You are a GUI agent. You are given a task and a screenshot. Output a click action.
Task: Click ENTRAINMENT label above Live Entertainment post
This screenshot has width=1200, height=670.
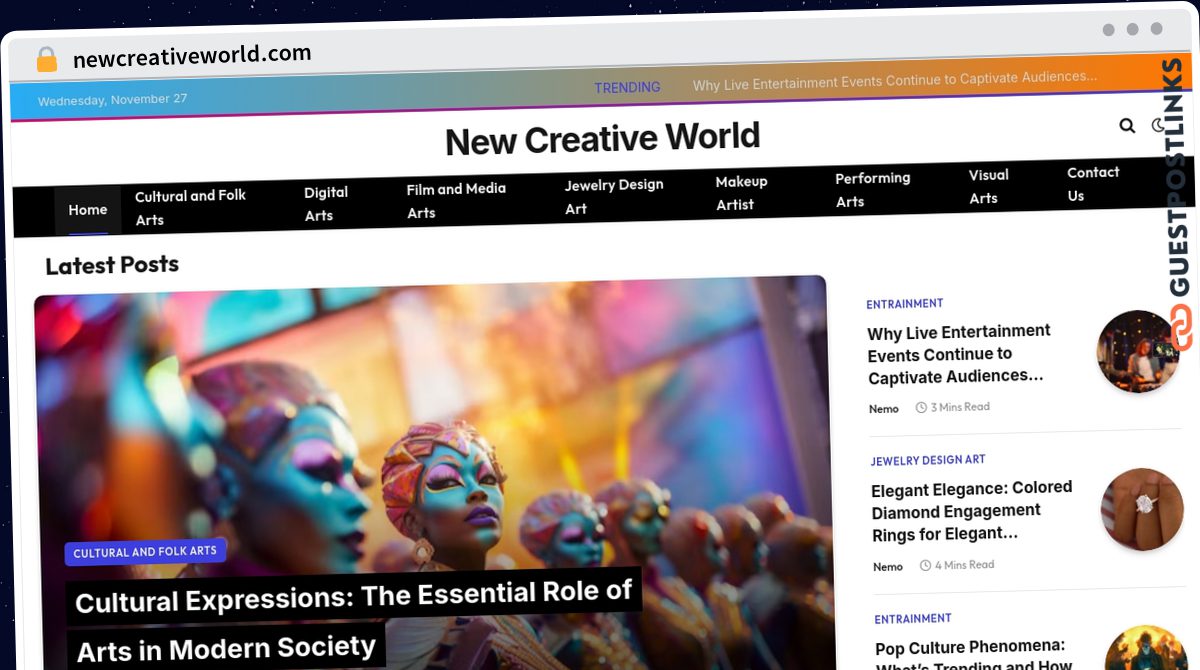coord(904,303)
